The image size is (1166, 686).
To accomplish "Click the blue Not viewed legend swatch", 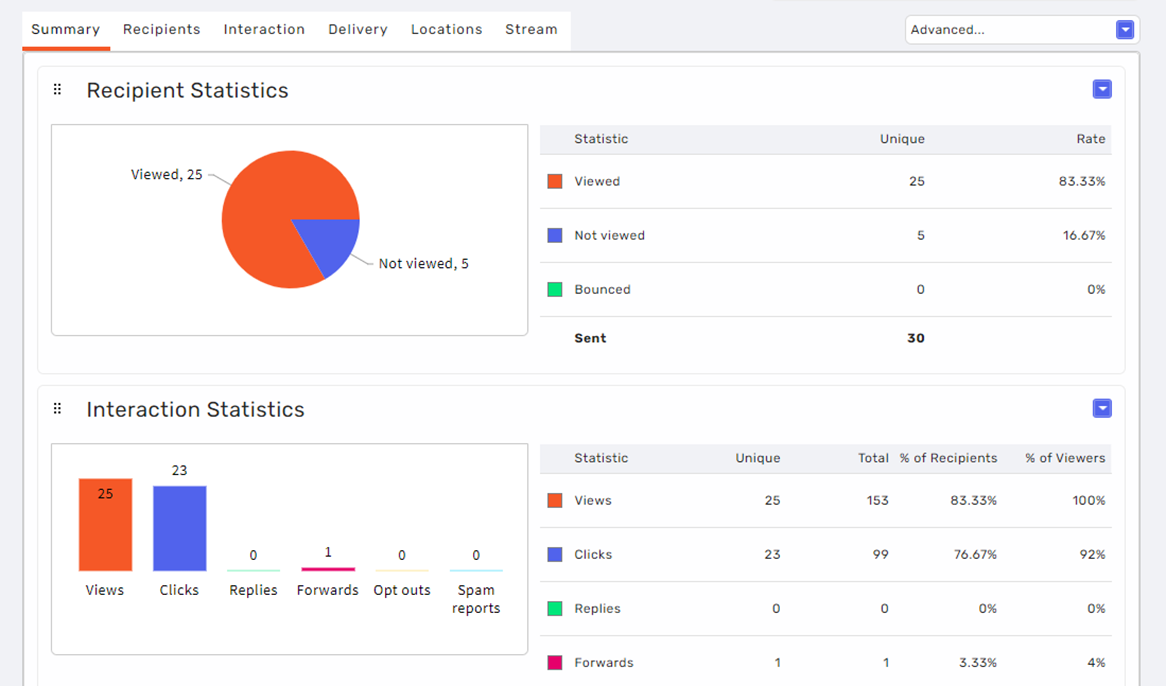I will coord(555,236).
